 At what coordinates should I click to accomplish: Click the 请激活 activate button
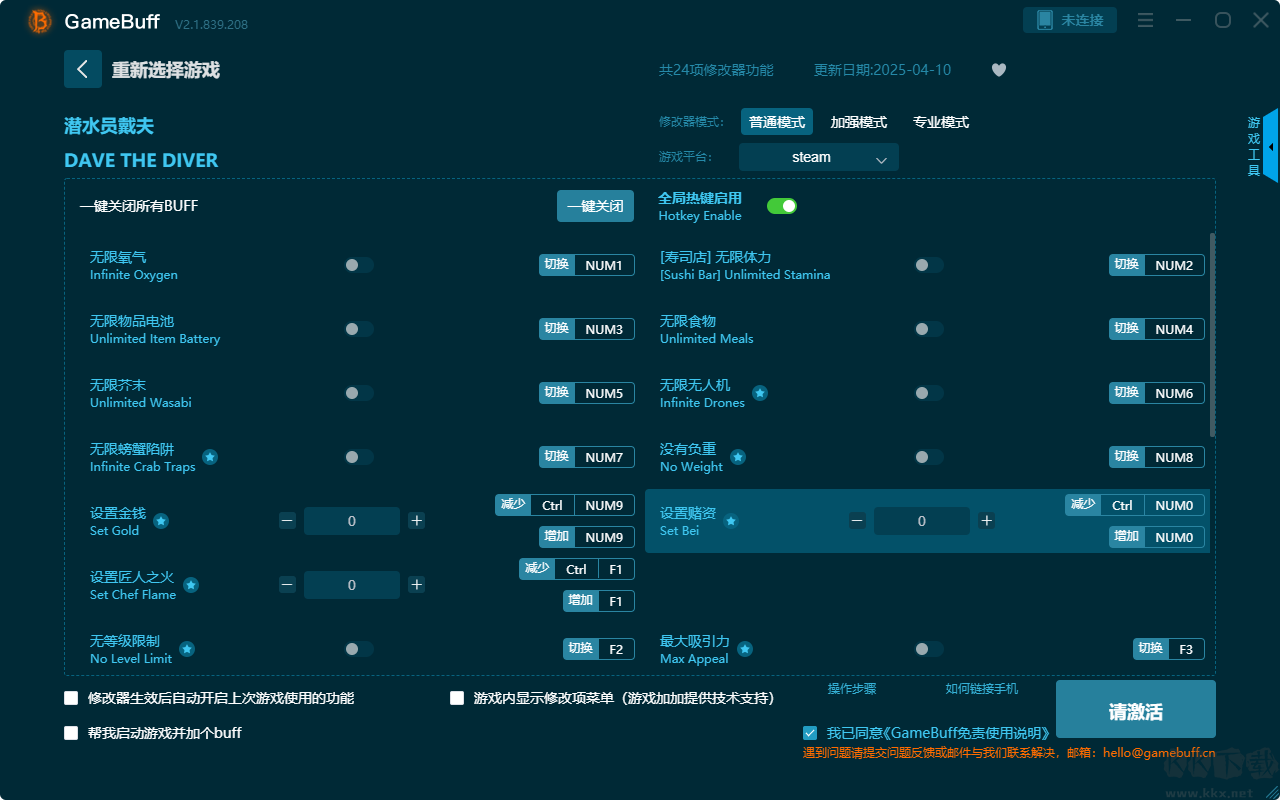(x=1136, y=710)
